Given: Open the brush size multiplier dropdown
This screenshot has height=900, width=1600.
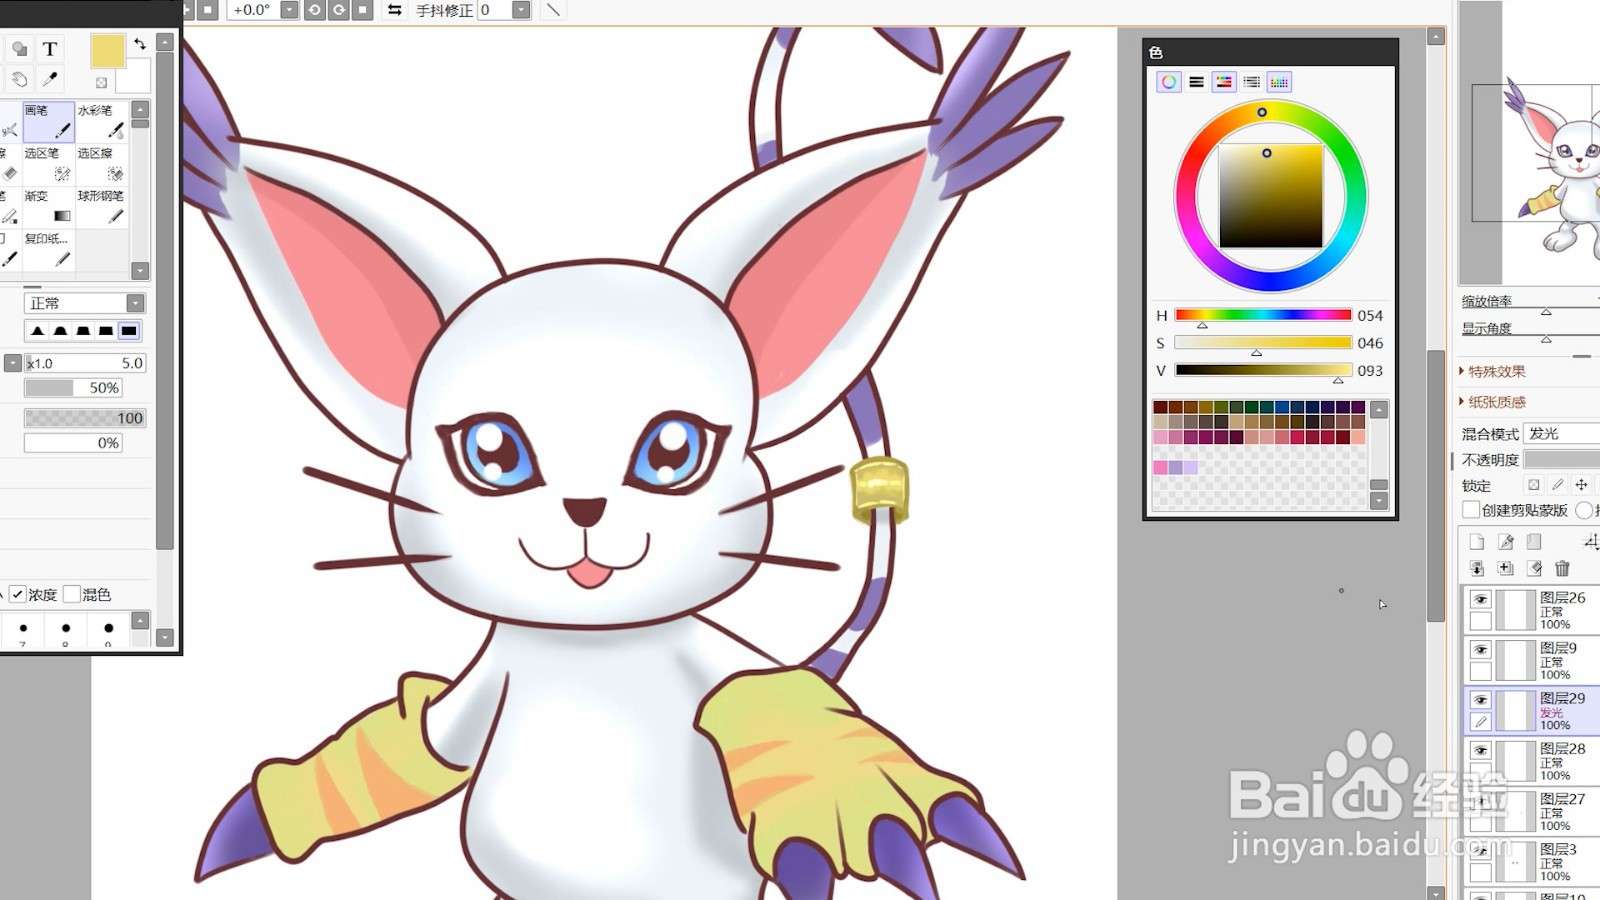Looking at the screenshot, I should [12, 363].
